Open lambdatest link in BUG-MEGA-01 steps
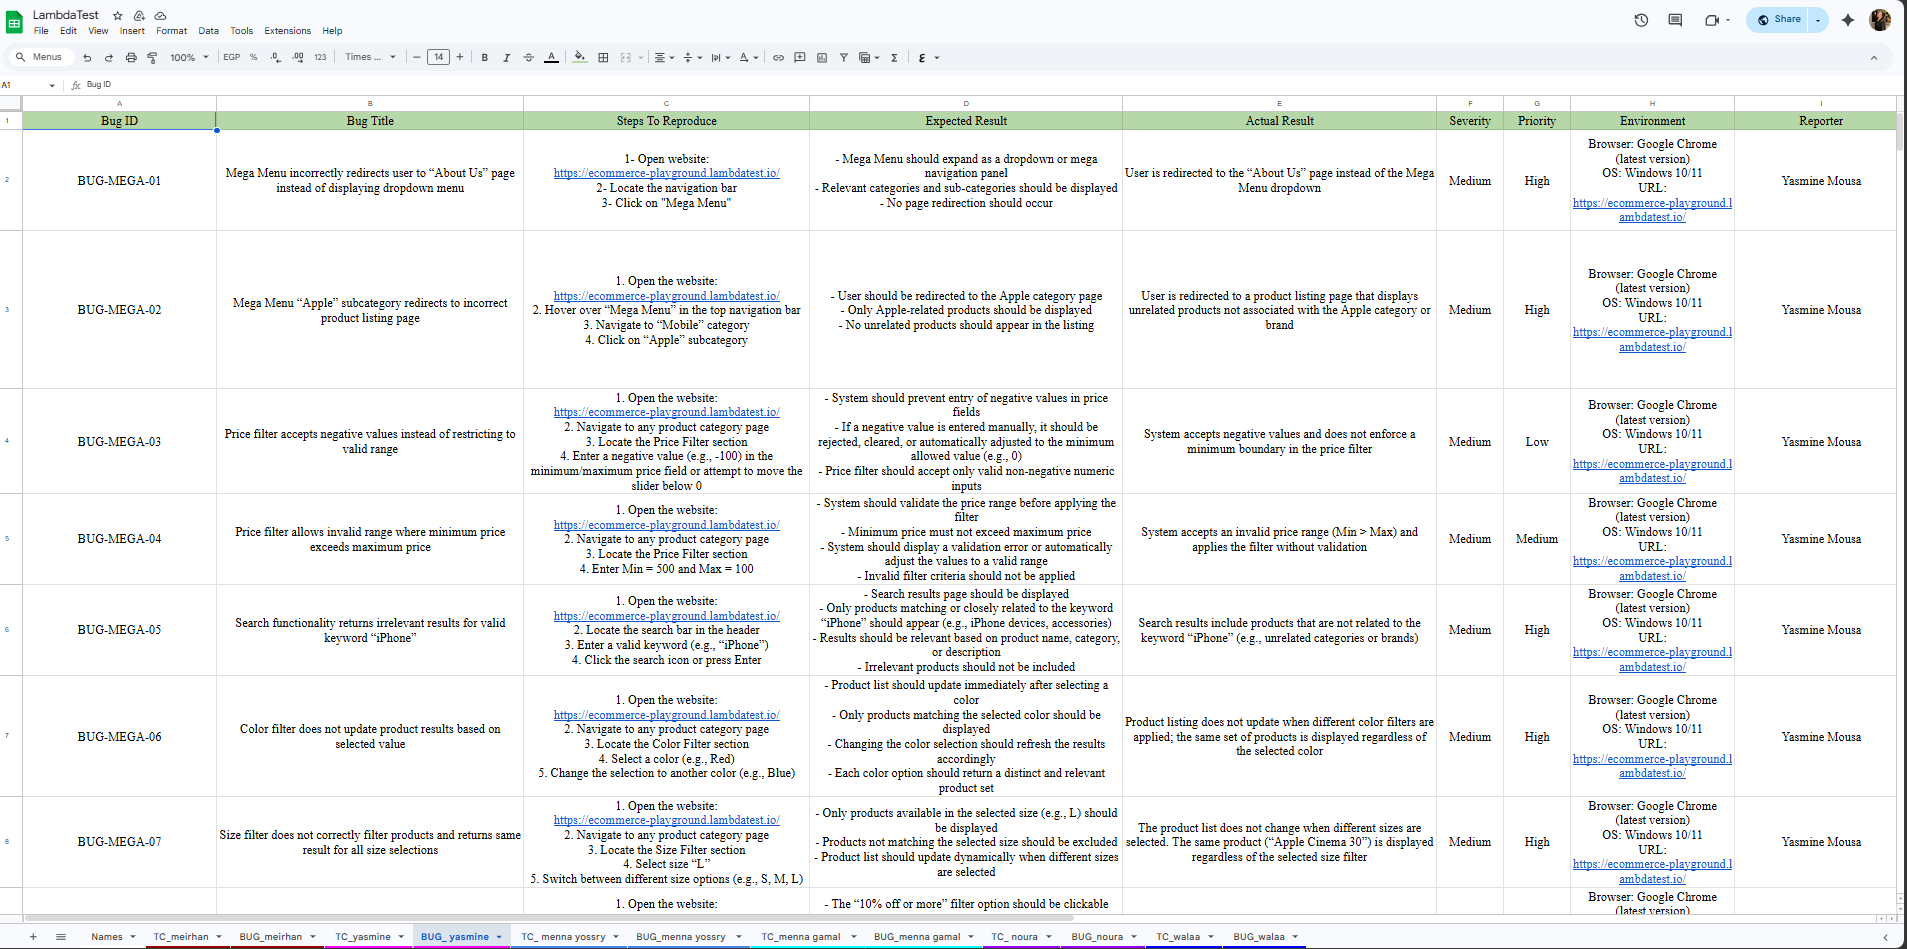Viewport: 1907px width, 949px height. point(667,173)
